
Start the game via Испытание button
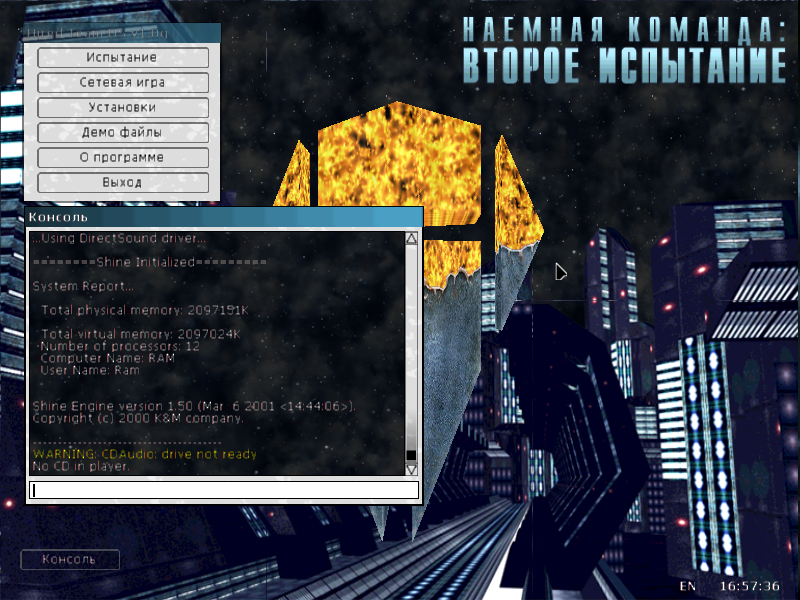(123, 57)
